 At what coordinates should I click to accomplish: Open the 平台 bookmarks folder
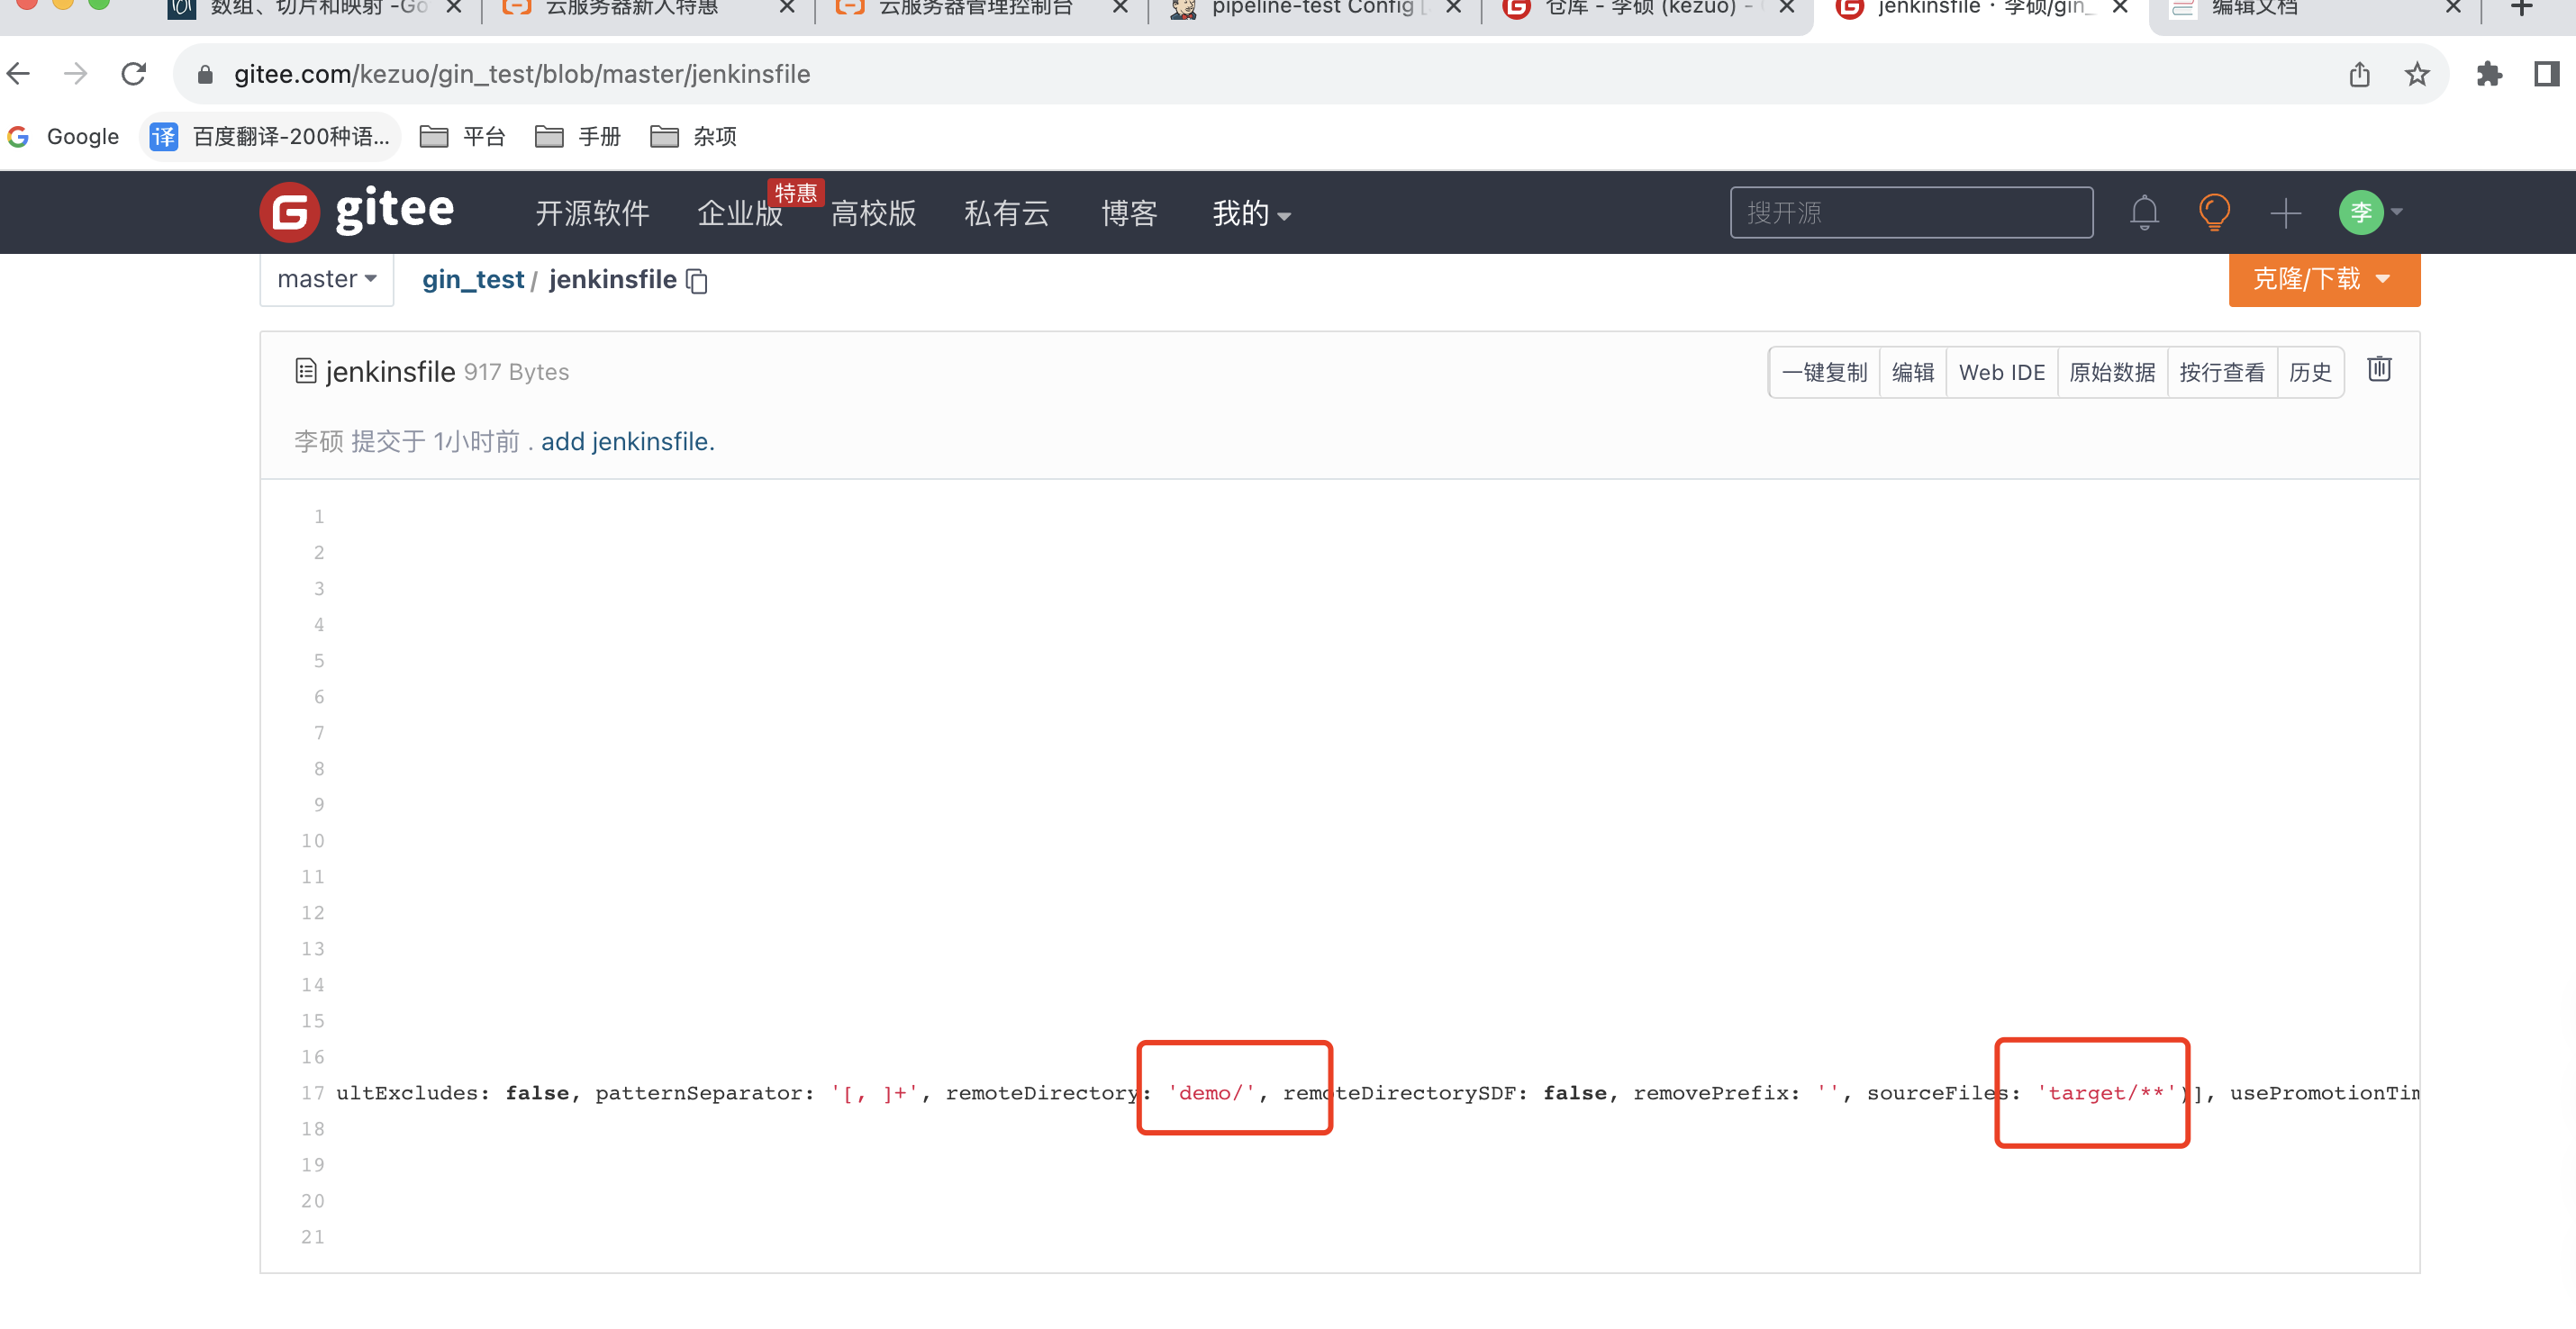pyautogui.click(x=462, y=136)
